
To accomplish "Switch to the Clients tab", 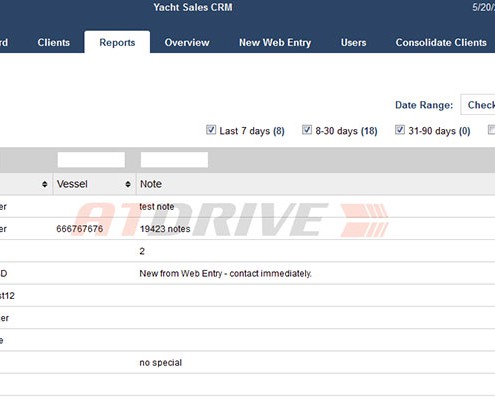I will tap(54, 43).
